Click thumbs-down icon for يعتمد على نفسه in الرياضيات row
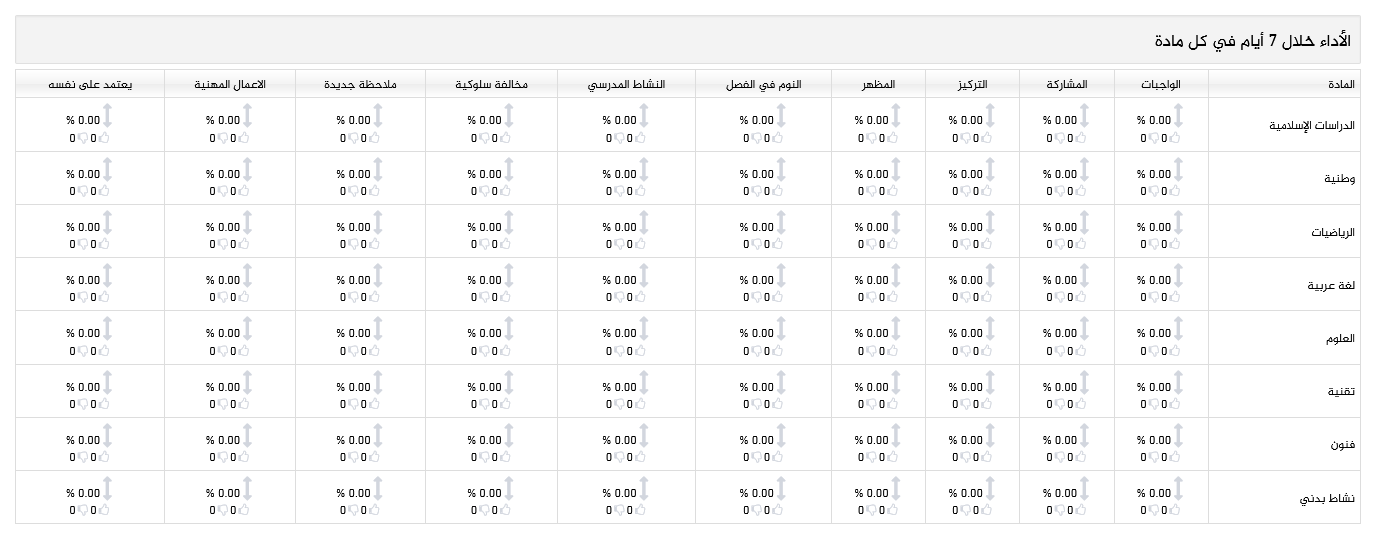Image resolution: width=1376 pixels, height=559 pixels. 83,245
